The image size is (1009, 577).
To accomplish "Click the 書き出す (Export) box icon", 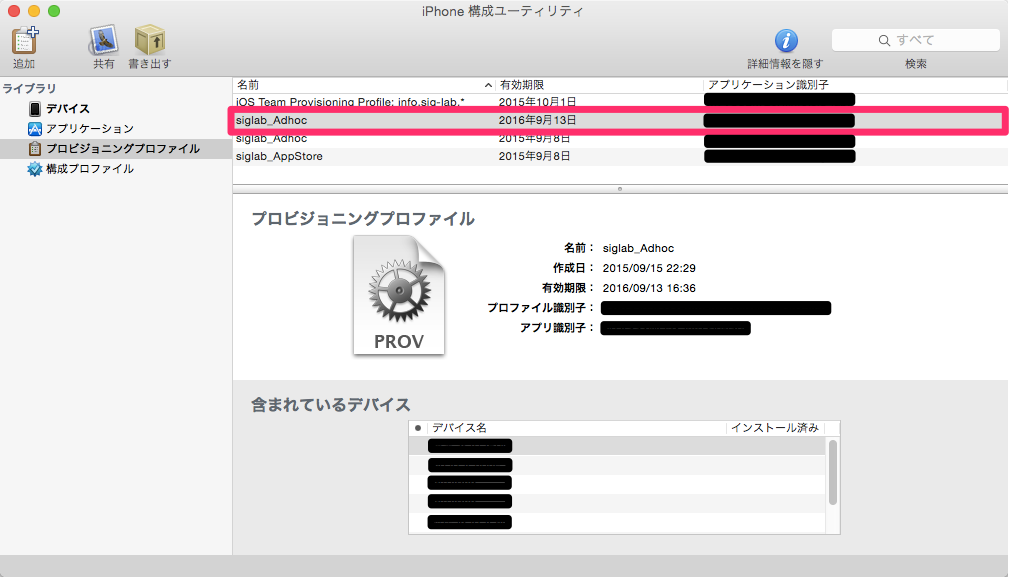I will pos(150,41).
